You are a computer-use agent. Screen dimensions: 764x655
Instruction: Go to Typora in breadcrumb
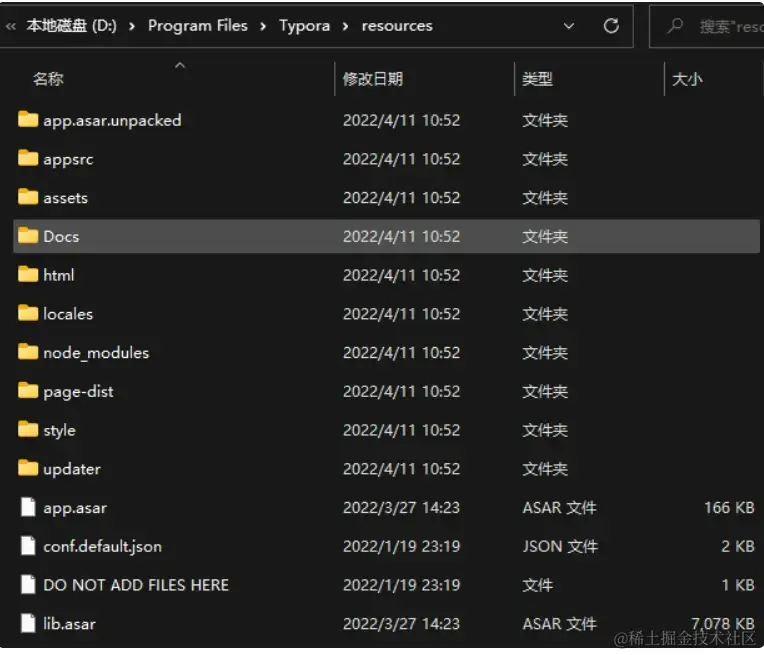click(x=305, y=26)
